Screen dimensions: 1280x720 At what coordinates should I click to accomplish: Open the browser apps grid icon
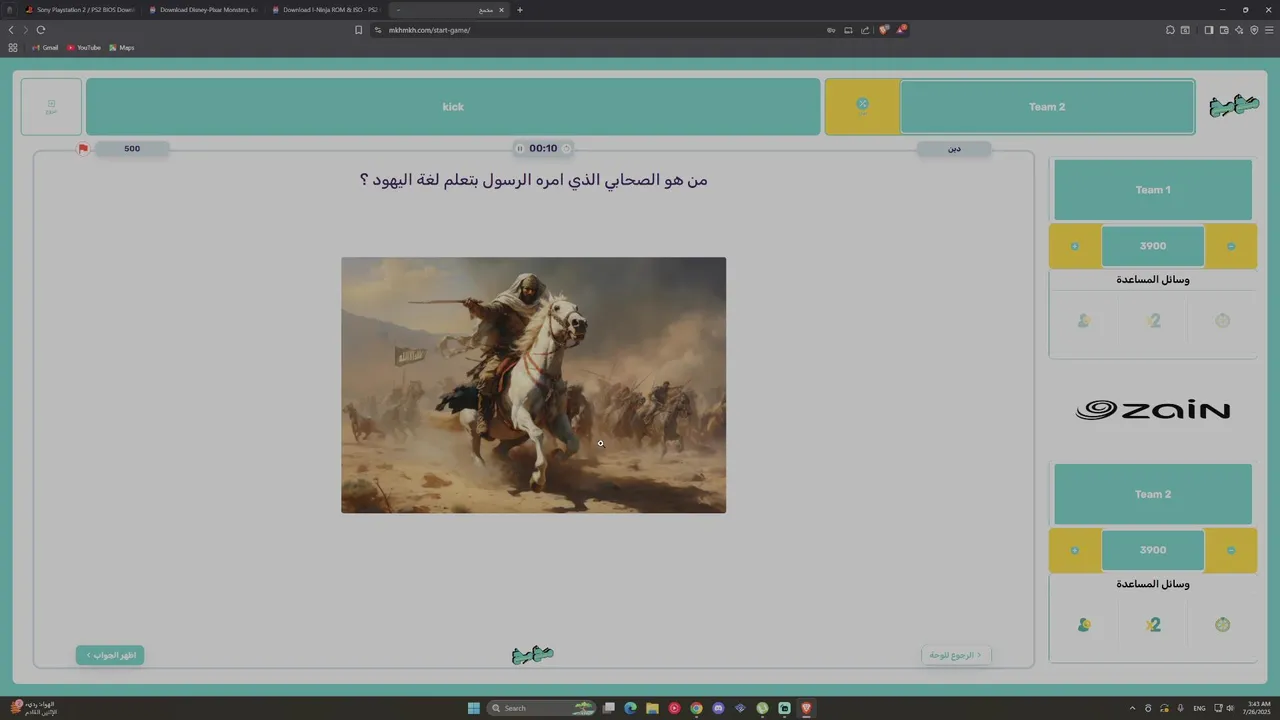coord(13,47)
